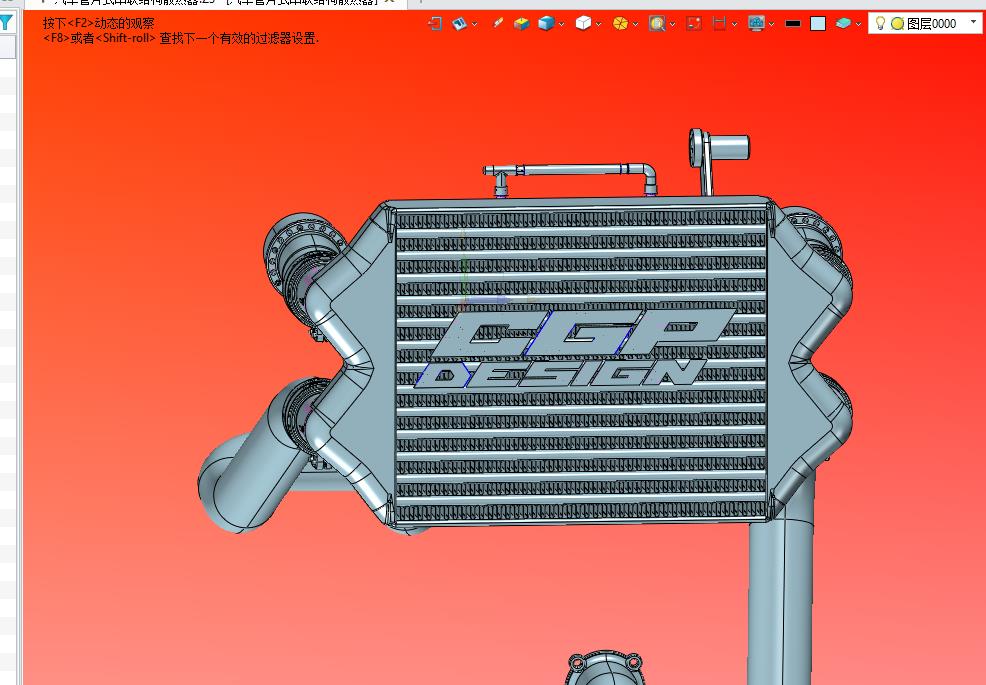Open the view orientation dropdown arrow
The height and width of the screenshot is (685, 986).
(475, 24)
